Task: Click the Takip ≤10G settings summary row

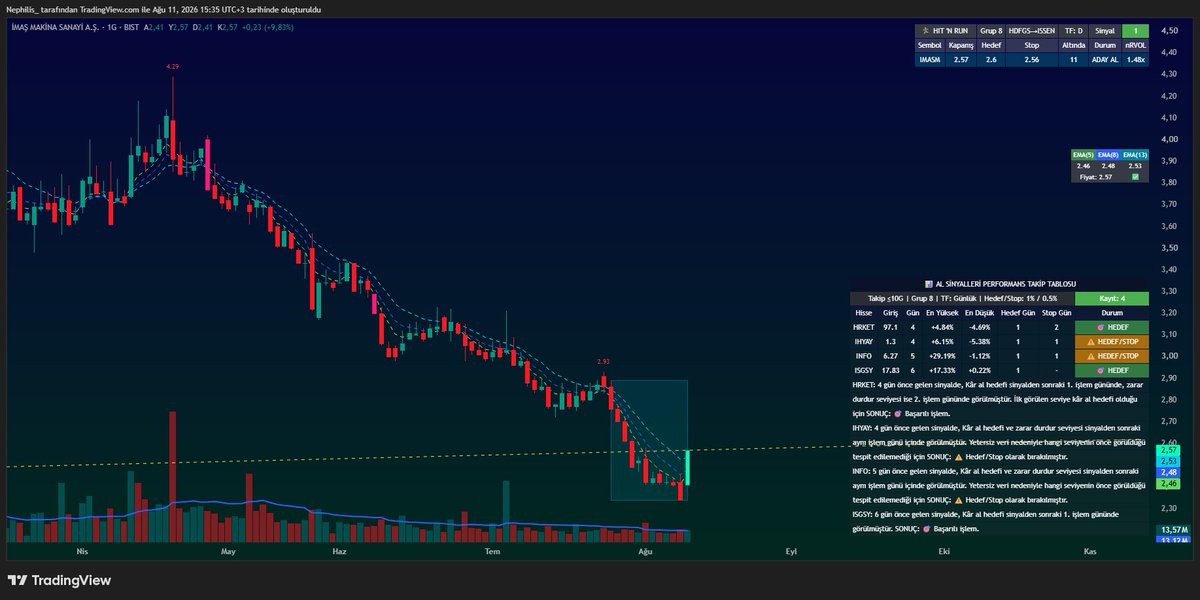Action: click(x=961, y=298)
